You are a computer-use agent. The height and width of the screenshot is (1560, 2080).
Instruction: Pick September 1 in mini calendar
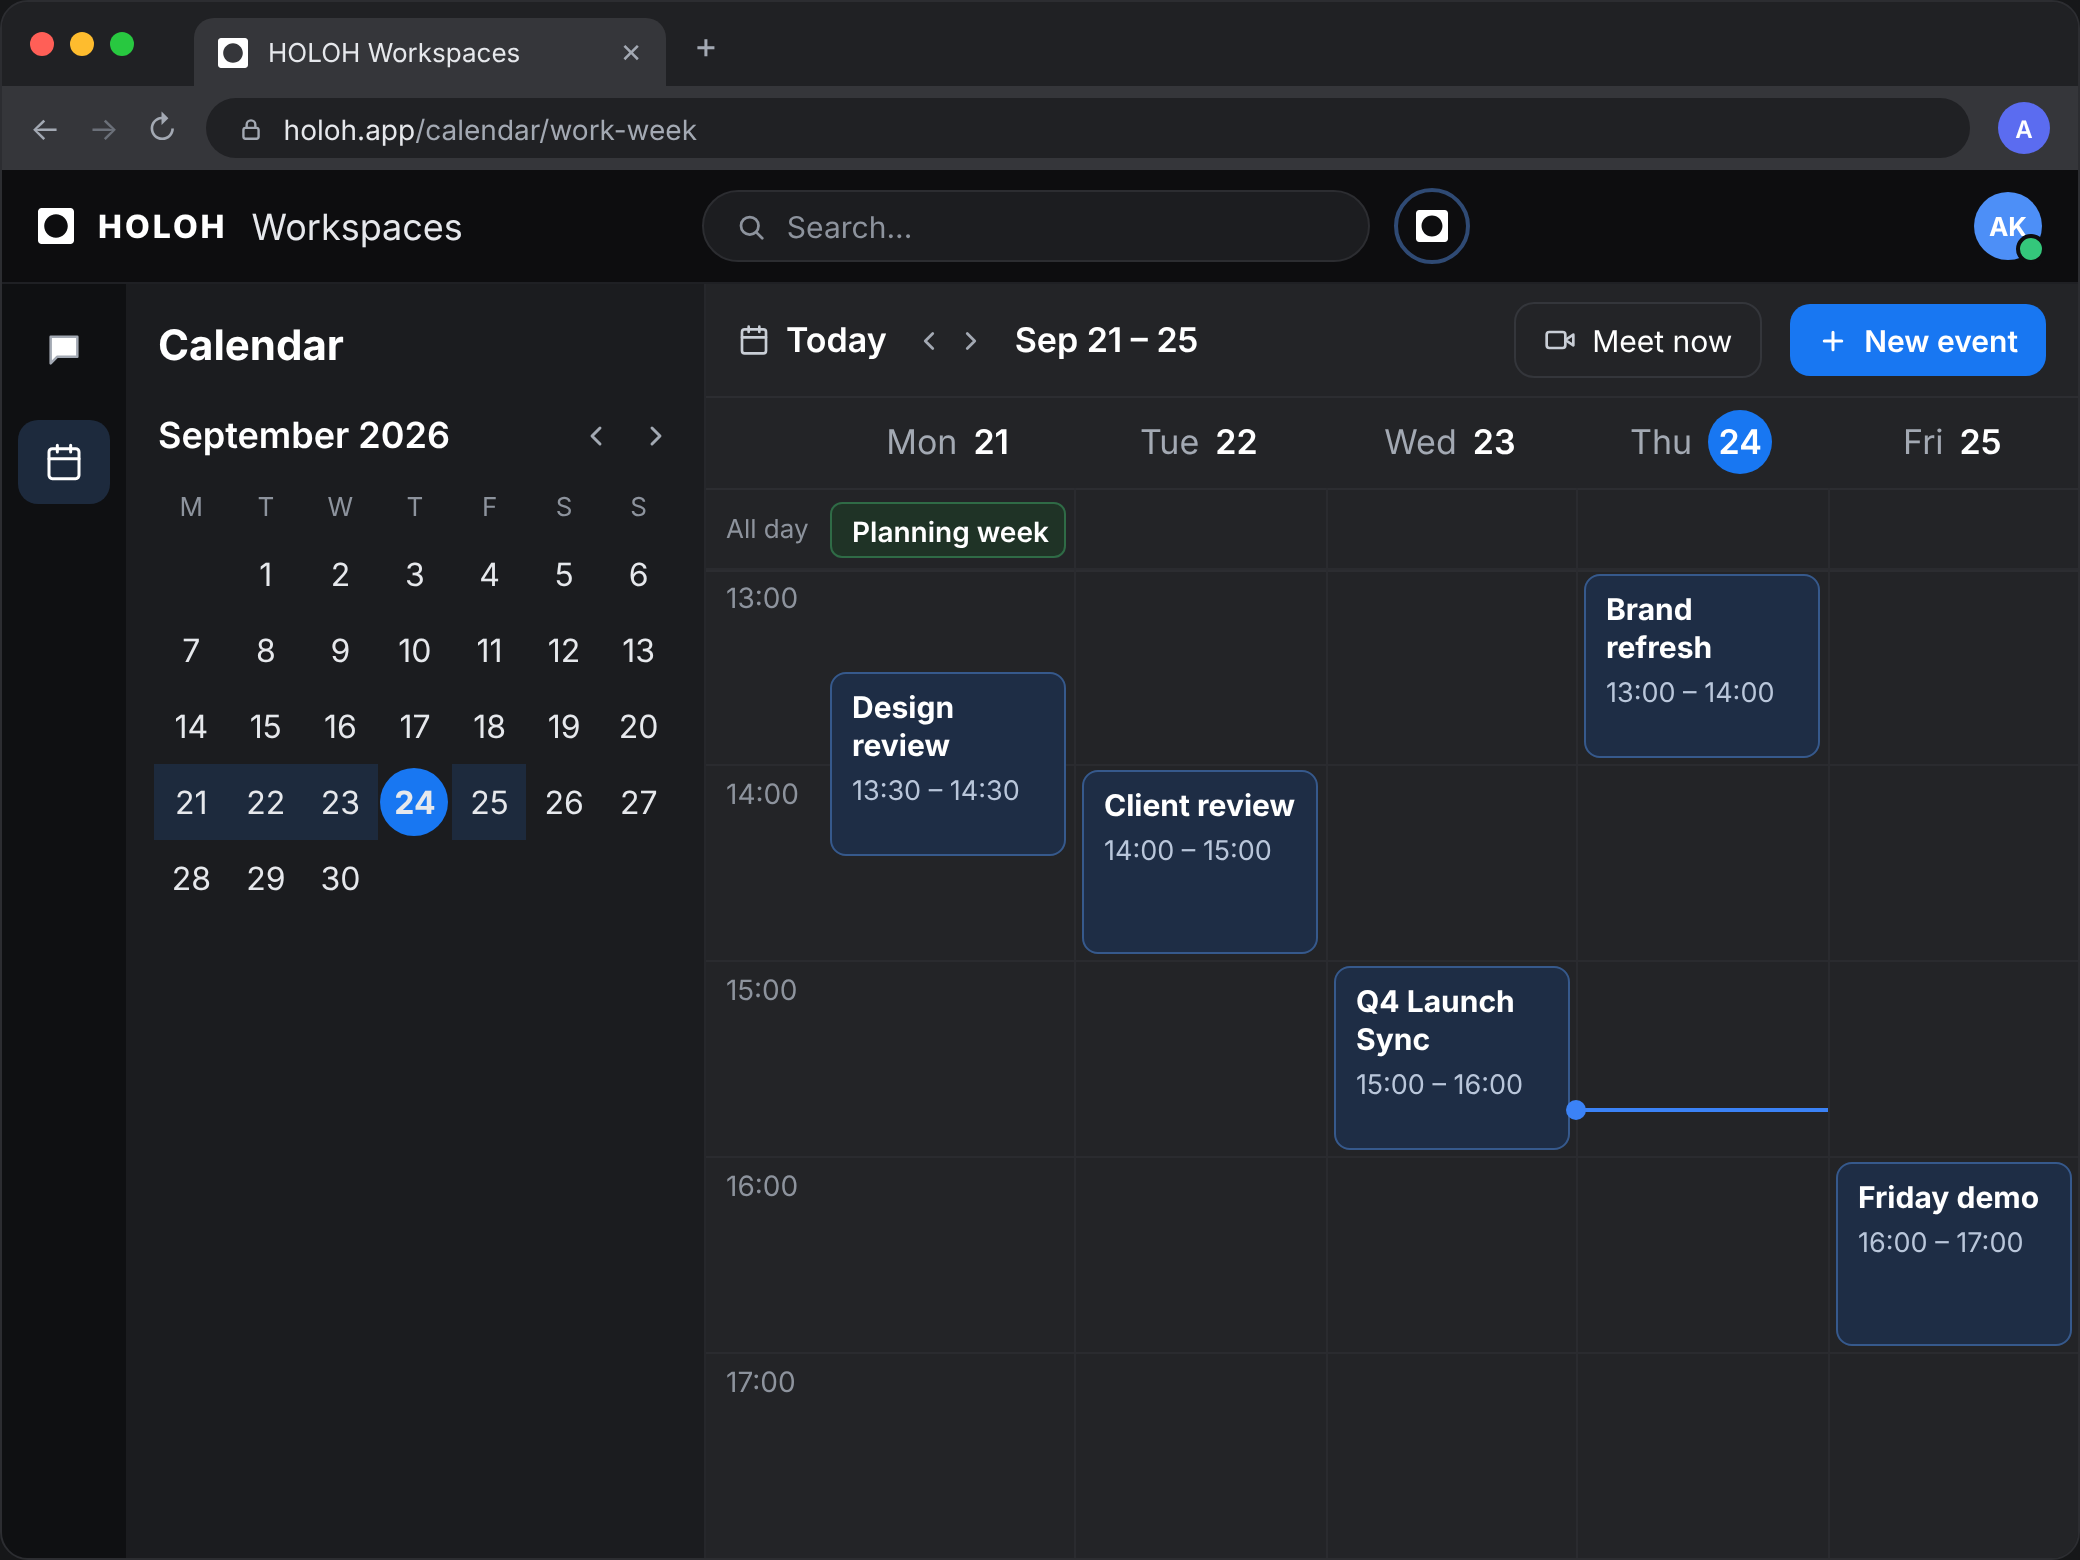coord(265,574)
